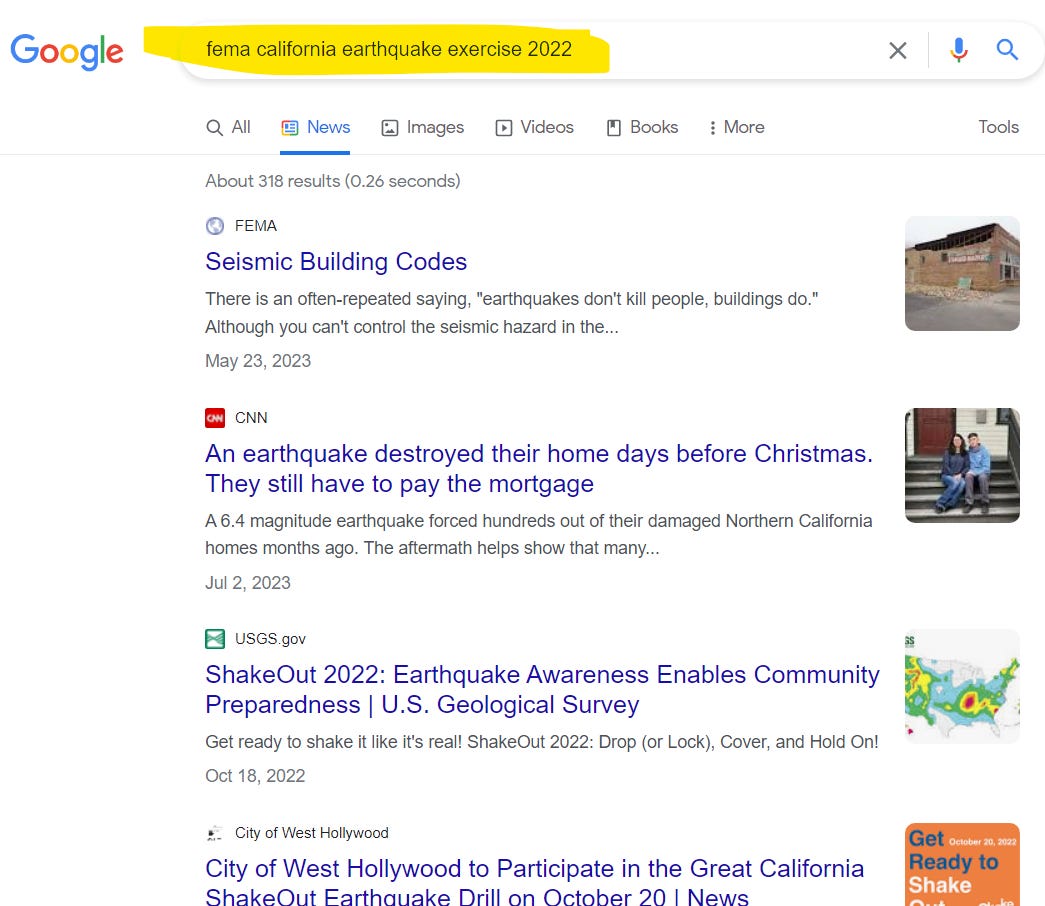The height and width of the screenshot is (906, 1045).
Task: Open the Videos tab
Action: pos(534,127)
